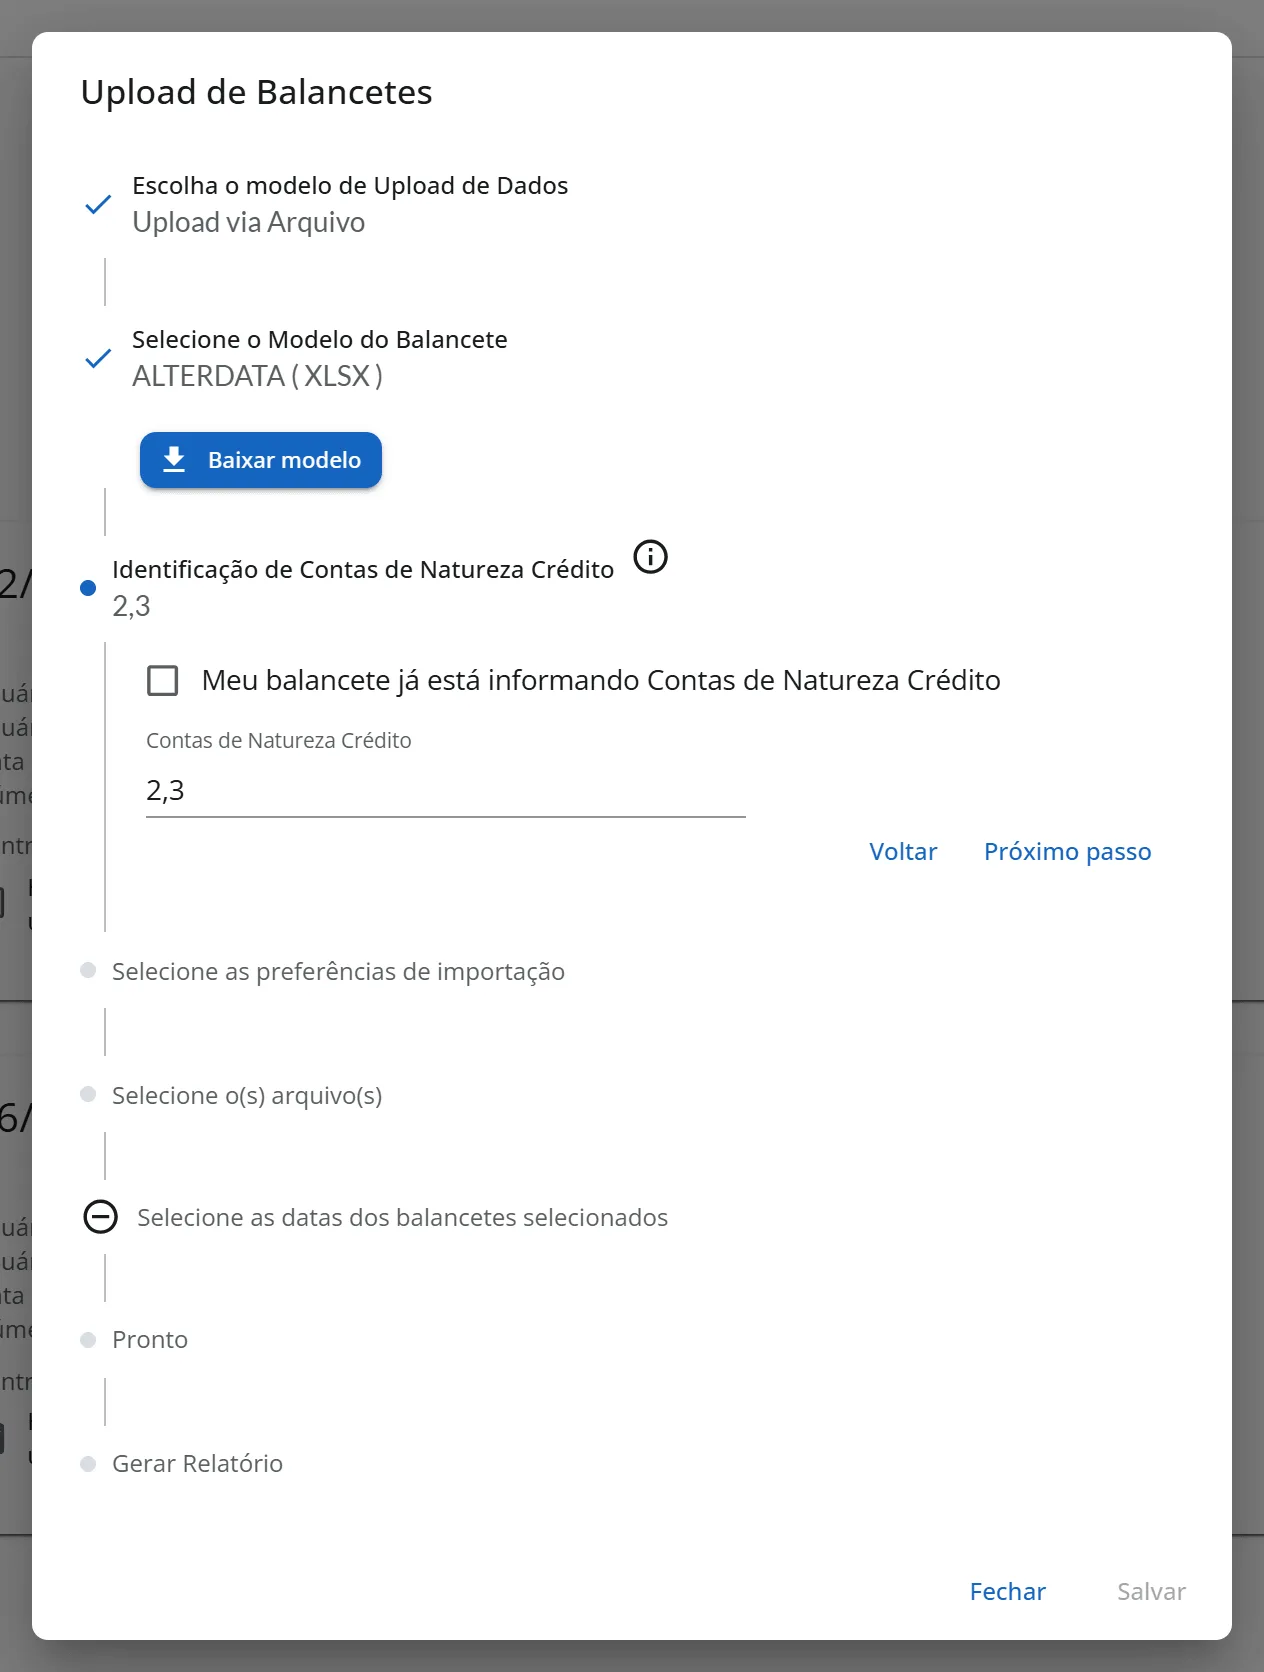Click the Contas de Natureza Crédito input field
Viewport: 1264px width, 1672px height.
tap(446, 791)
